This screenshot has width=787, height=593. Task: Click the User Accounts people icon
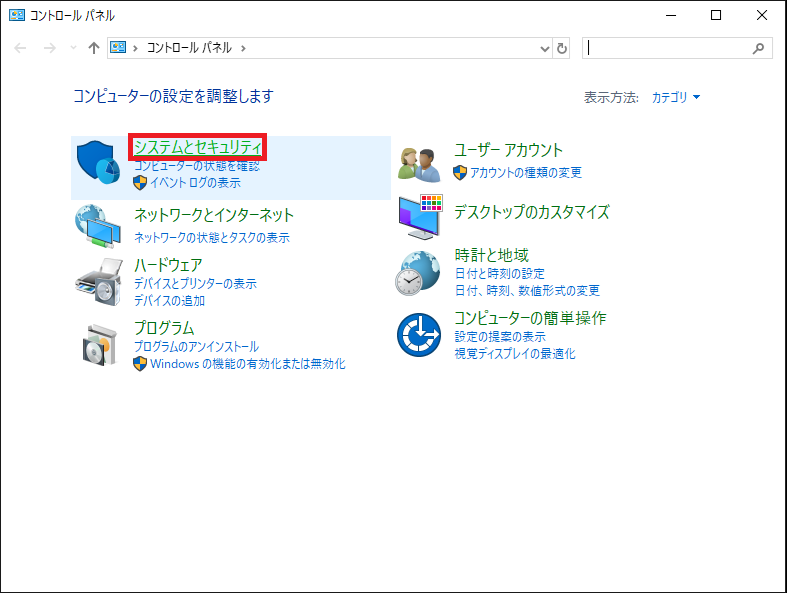pyautogui.click(x=419, y=164)
